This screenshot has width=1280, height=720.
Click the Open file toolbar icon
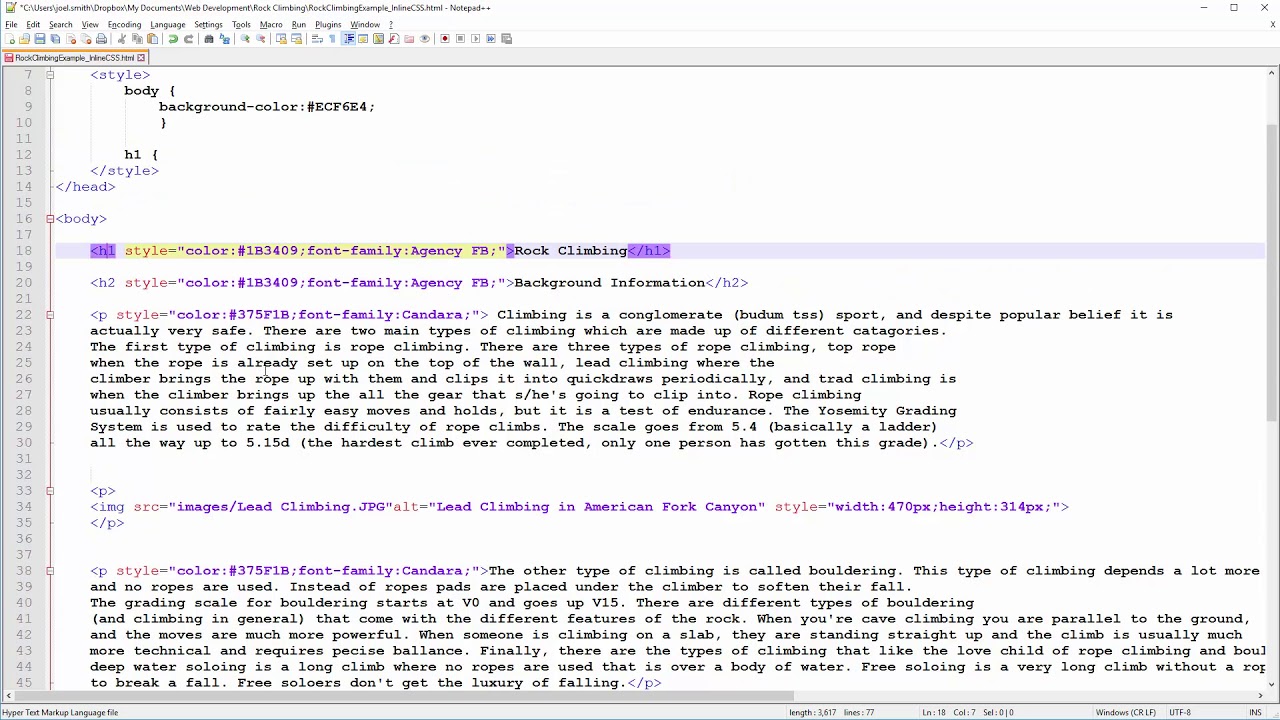click(x=24, y=39)
